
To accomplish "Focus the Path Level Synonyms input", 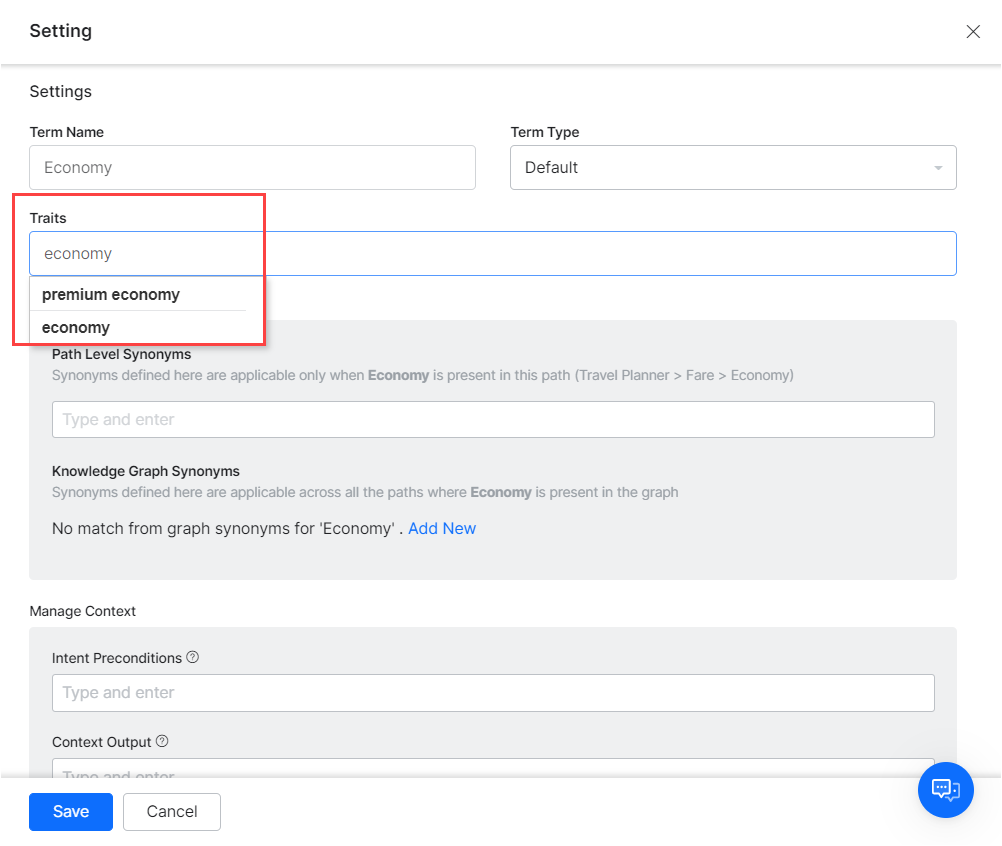I will [x=493, y=420].
